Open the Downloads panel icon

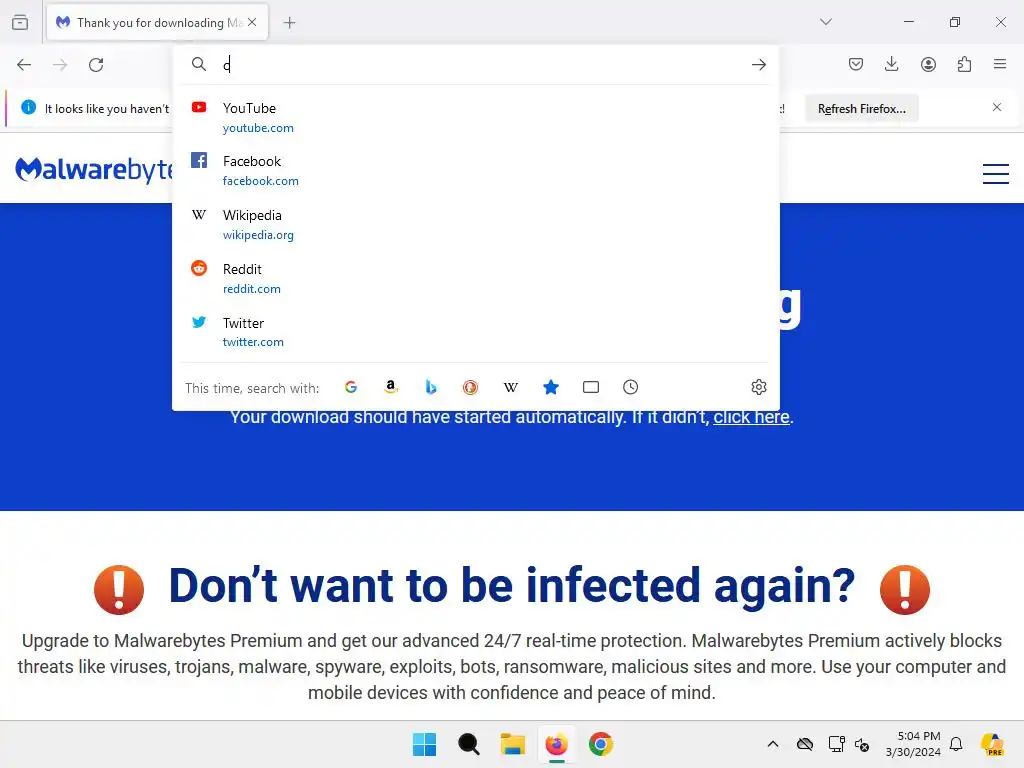tap(891, 64)
